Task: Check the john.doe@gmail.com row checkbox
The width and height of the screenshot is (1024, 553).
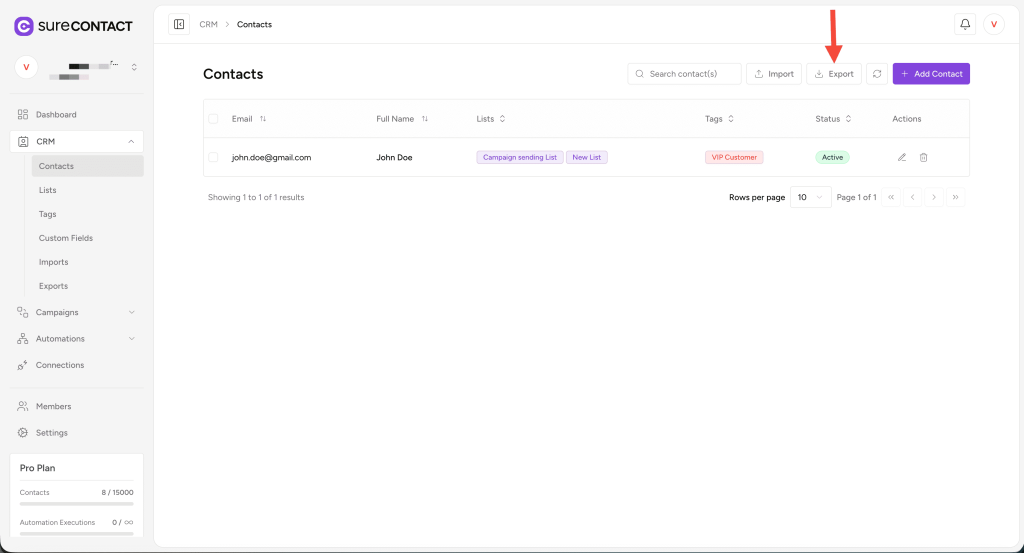Action: point(213,157)
